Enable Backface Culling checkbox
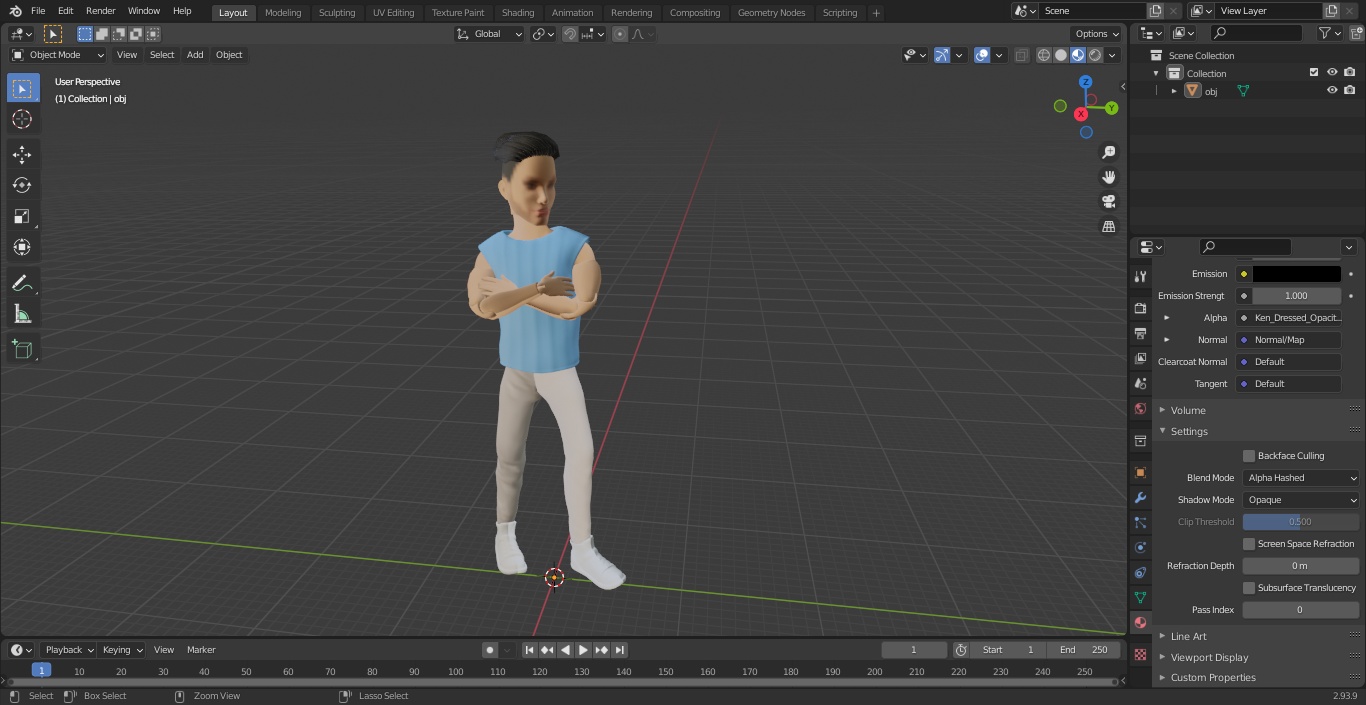The width and height of the screenshot is (1366, 705). click(1248, 456)
